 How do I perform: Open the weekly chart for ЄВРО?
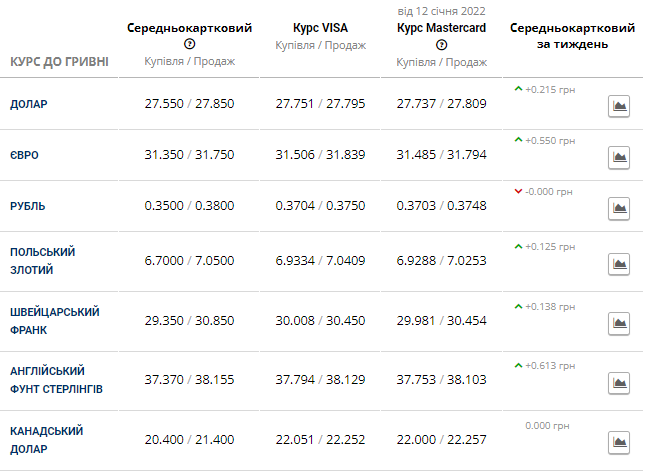619,158
